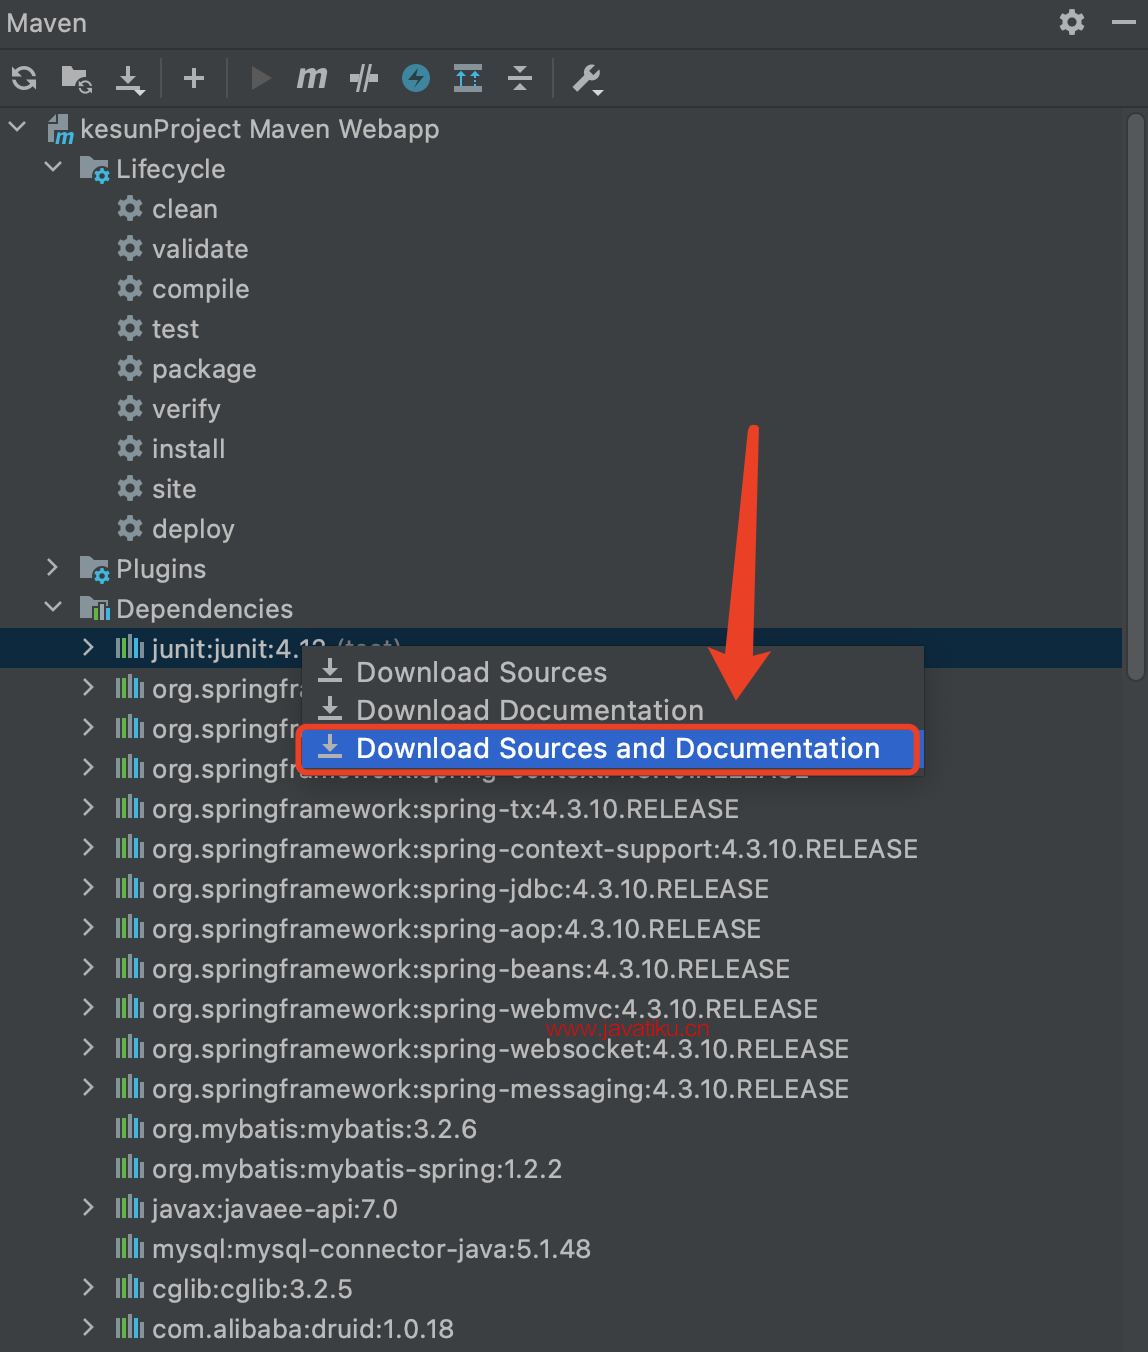
Task: Click the Lifecycle folder icon
Action: tap(95, 169)
